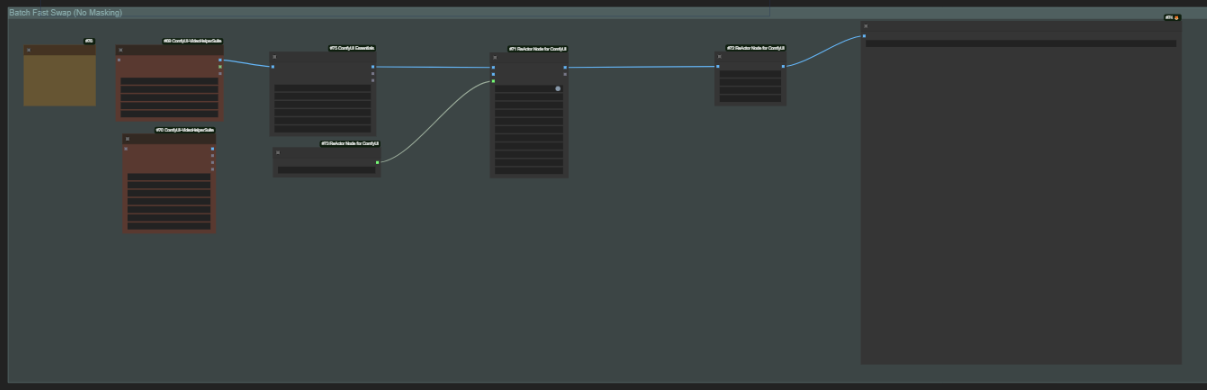
Task: Click the top widget row of node #75 Essentials
Action: coord(323,89)
